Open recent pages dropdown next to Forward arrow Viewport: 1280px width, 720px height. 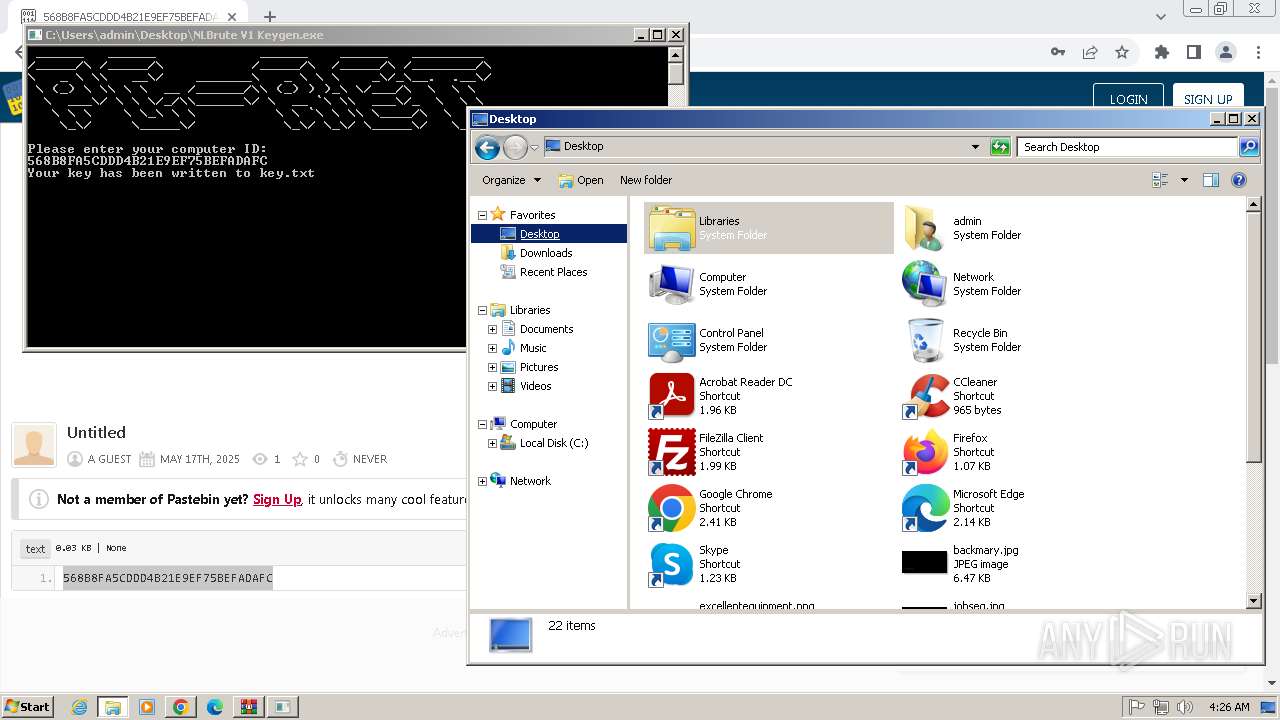point(534,148)
